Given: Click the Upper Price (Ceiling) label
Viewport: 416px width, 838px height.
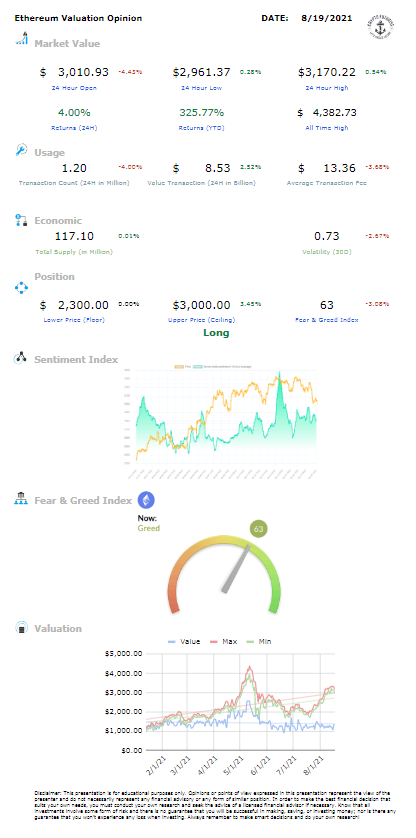Looking at the screenshot, I should 201,320.
